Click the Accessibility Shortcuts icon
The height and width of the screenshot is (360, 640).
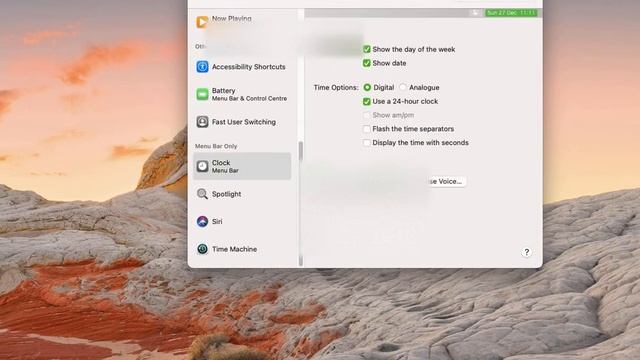pyautogui.click(x=202, y=67)
